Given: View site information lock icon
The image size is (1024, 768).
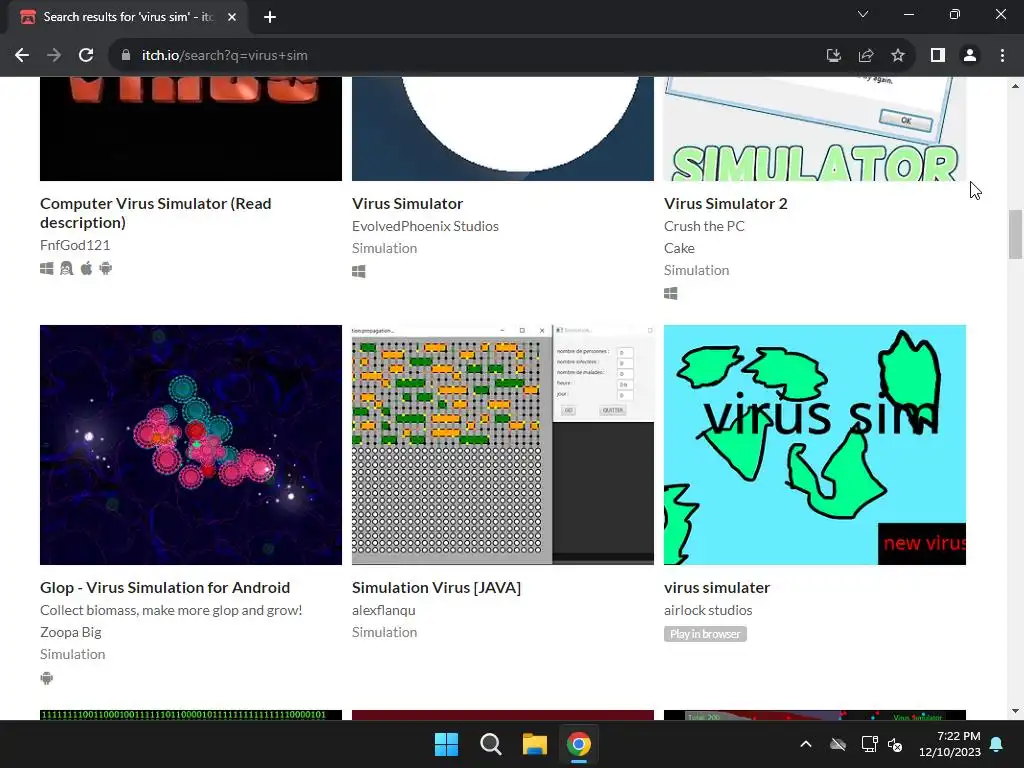Looking at the screenshot, I should pyautogui.click(x=126, y=56).
